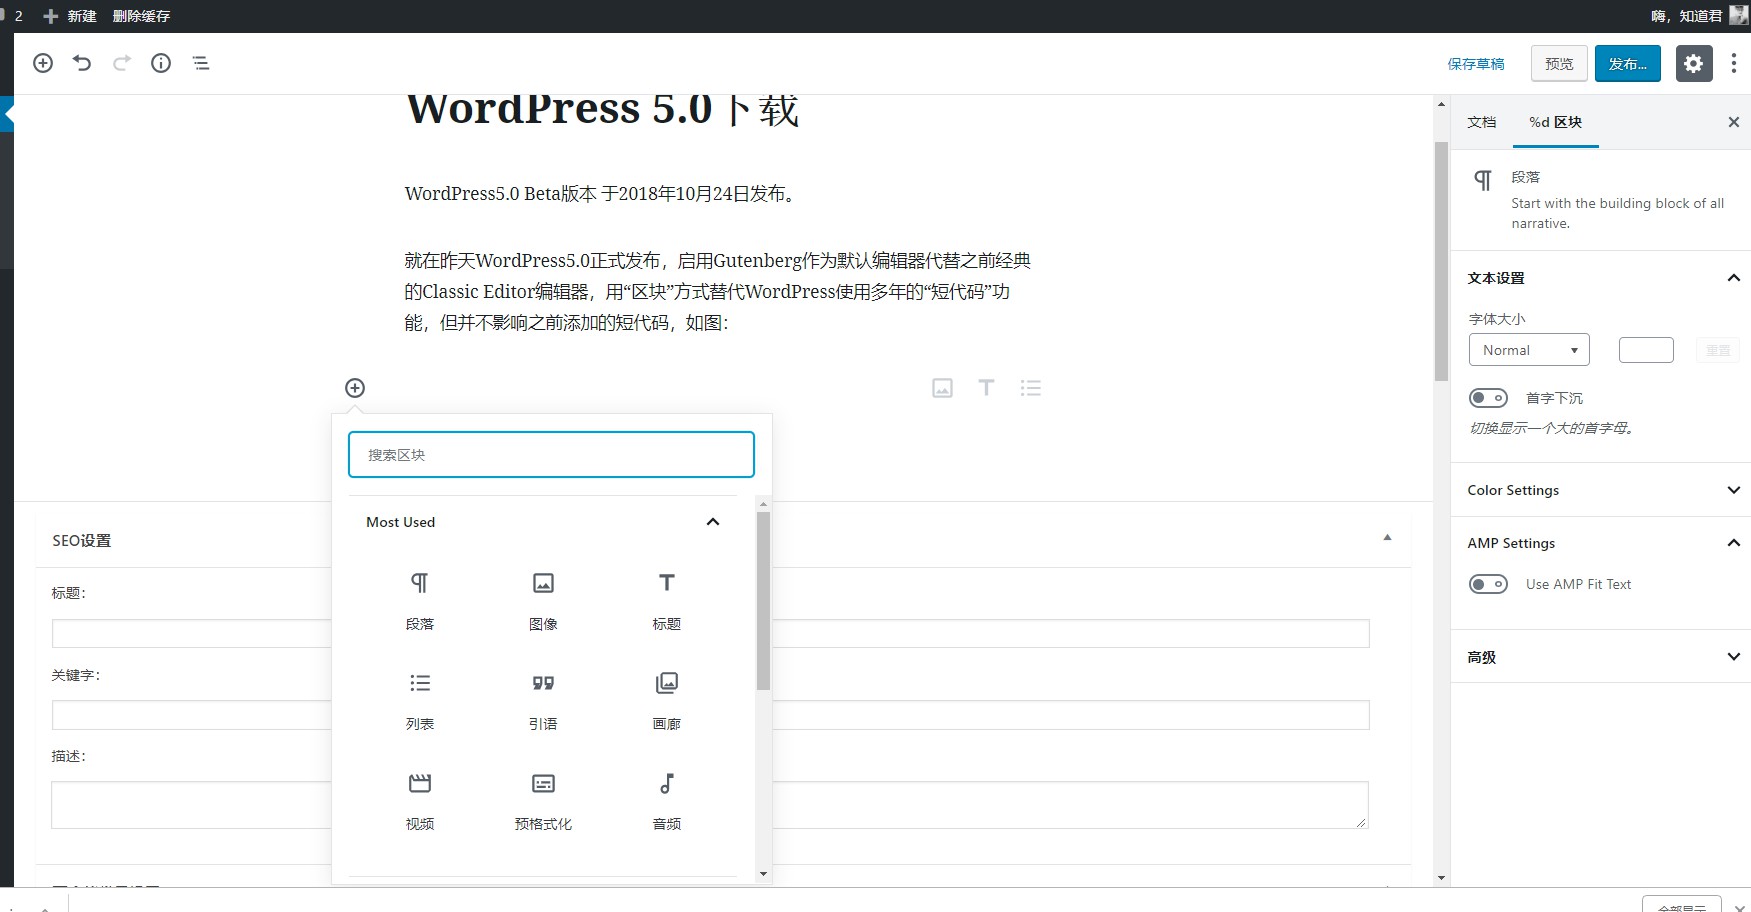This screenshot has width=1751, height=912.
Task: Collapse Most Used blocks section
Action: pyautogui.click(x=543, y=522)
